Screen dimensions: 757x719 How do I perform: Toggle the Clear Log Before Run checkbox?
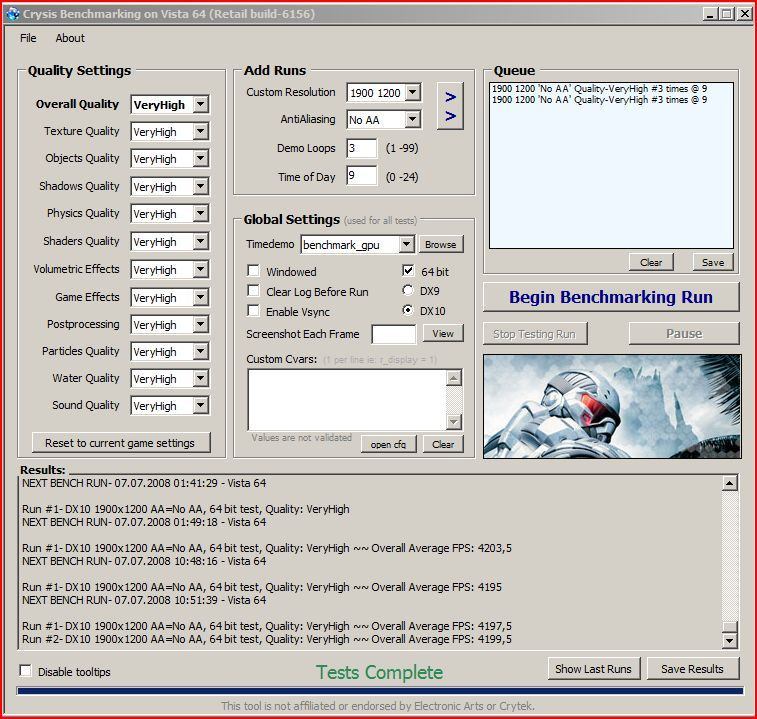(253, 291)
